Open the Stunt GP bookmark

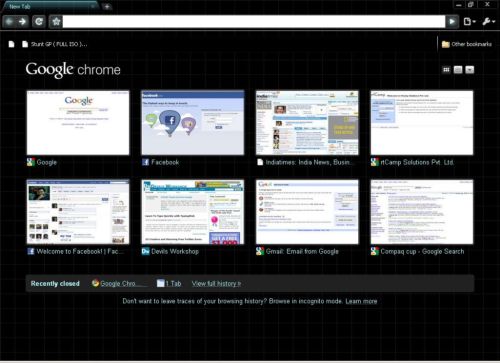click(x=55, y=44)
